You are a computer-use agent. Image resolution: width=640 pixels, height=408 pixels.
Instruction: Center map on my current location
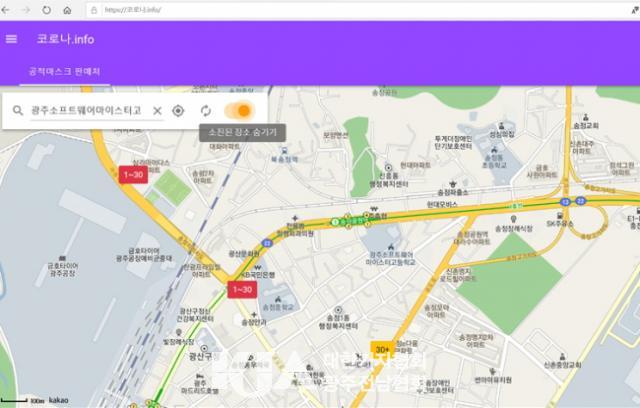pyautogui.click(x=178, y=111)
